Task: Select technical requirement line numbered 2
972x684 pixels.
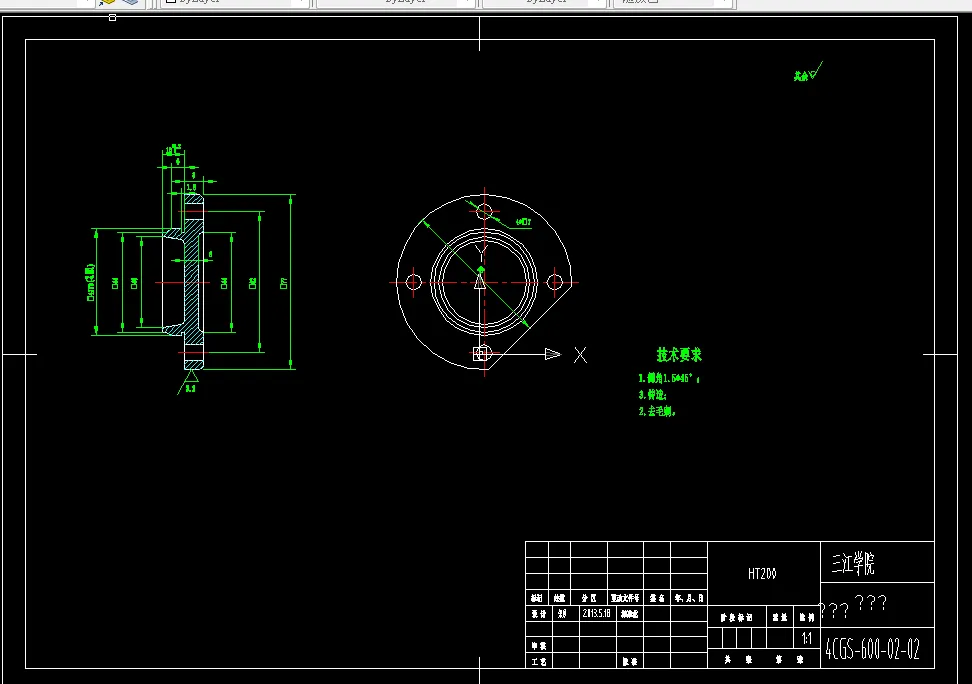Action: [x=656, y=411]
